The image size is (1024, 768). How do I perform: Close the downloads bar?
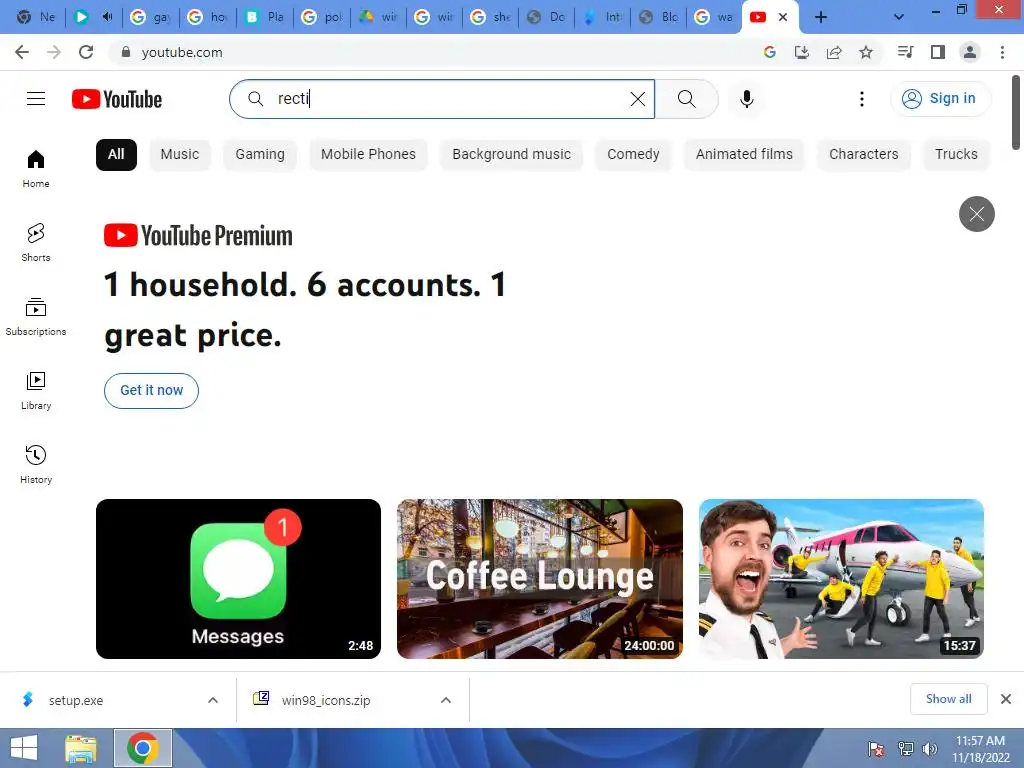pos(1006,699)
